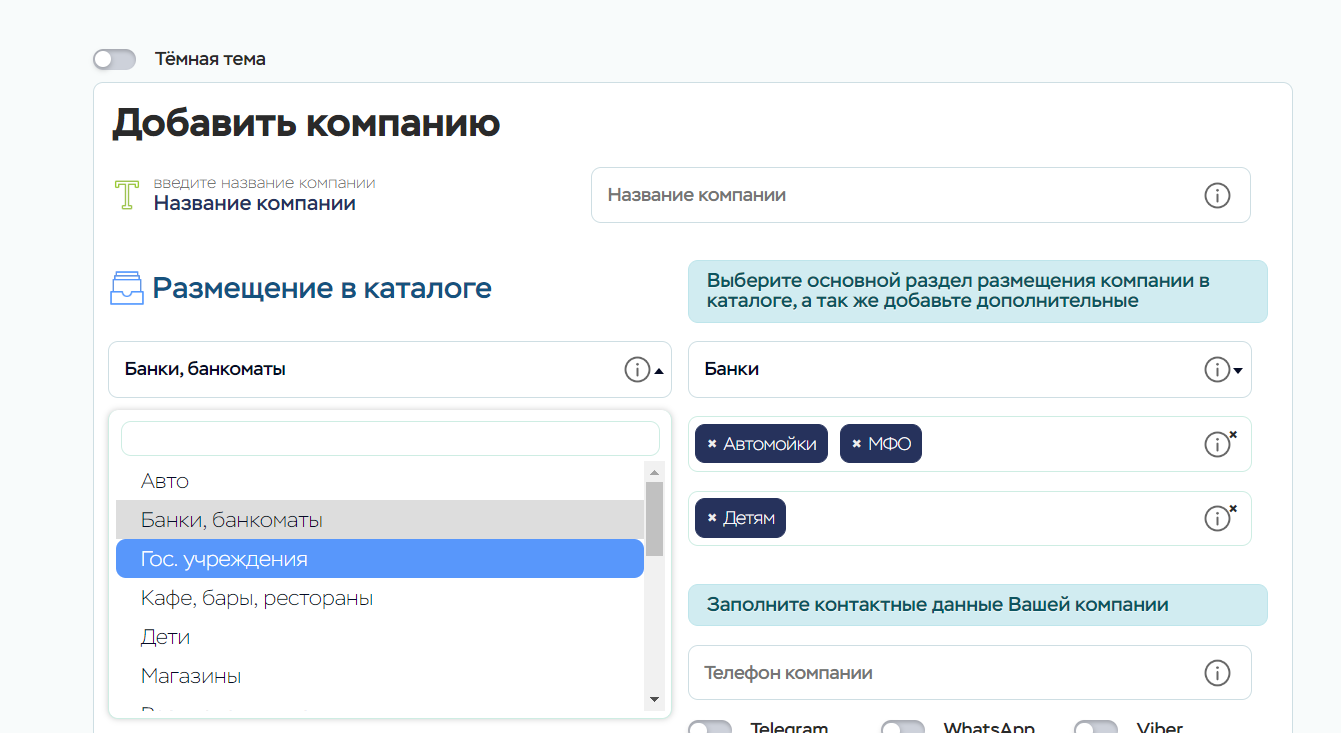Click info icon in Банки, банкоматы dropdown
Image resolution: width=1341 pixels, height=733 pixels.
point(636,370)
